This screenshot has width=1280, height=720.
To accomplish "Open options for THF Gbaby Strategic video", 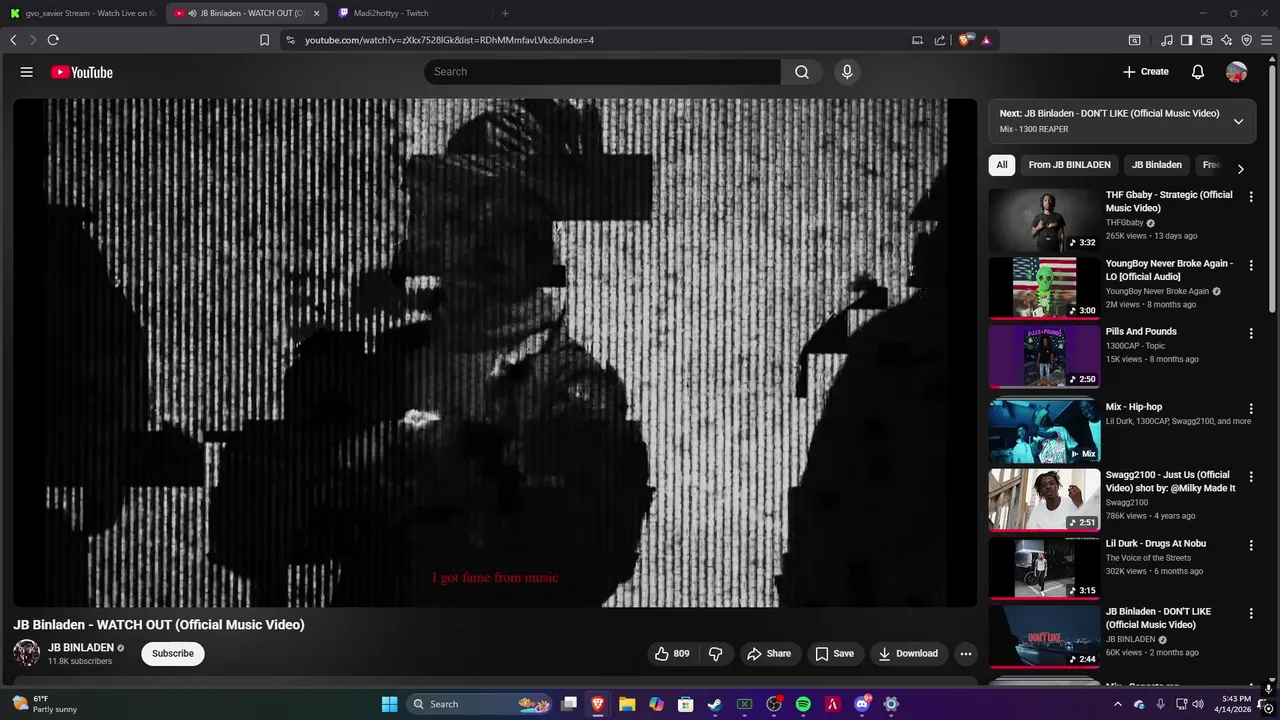I will (x=1250, y=197).
